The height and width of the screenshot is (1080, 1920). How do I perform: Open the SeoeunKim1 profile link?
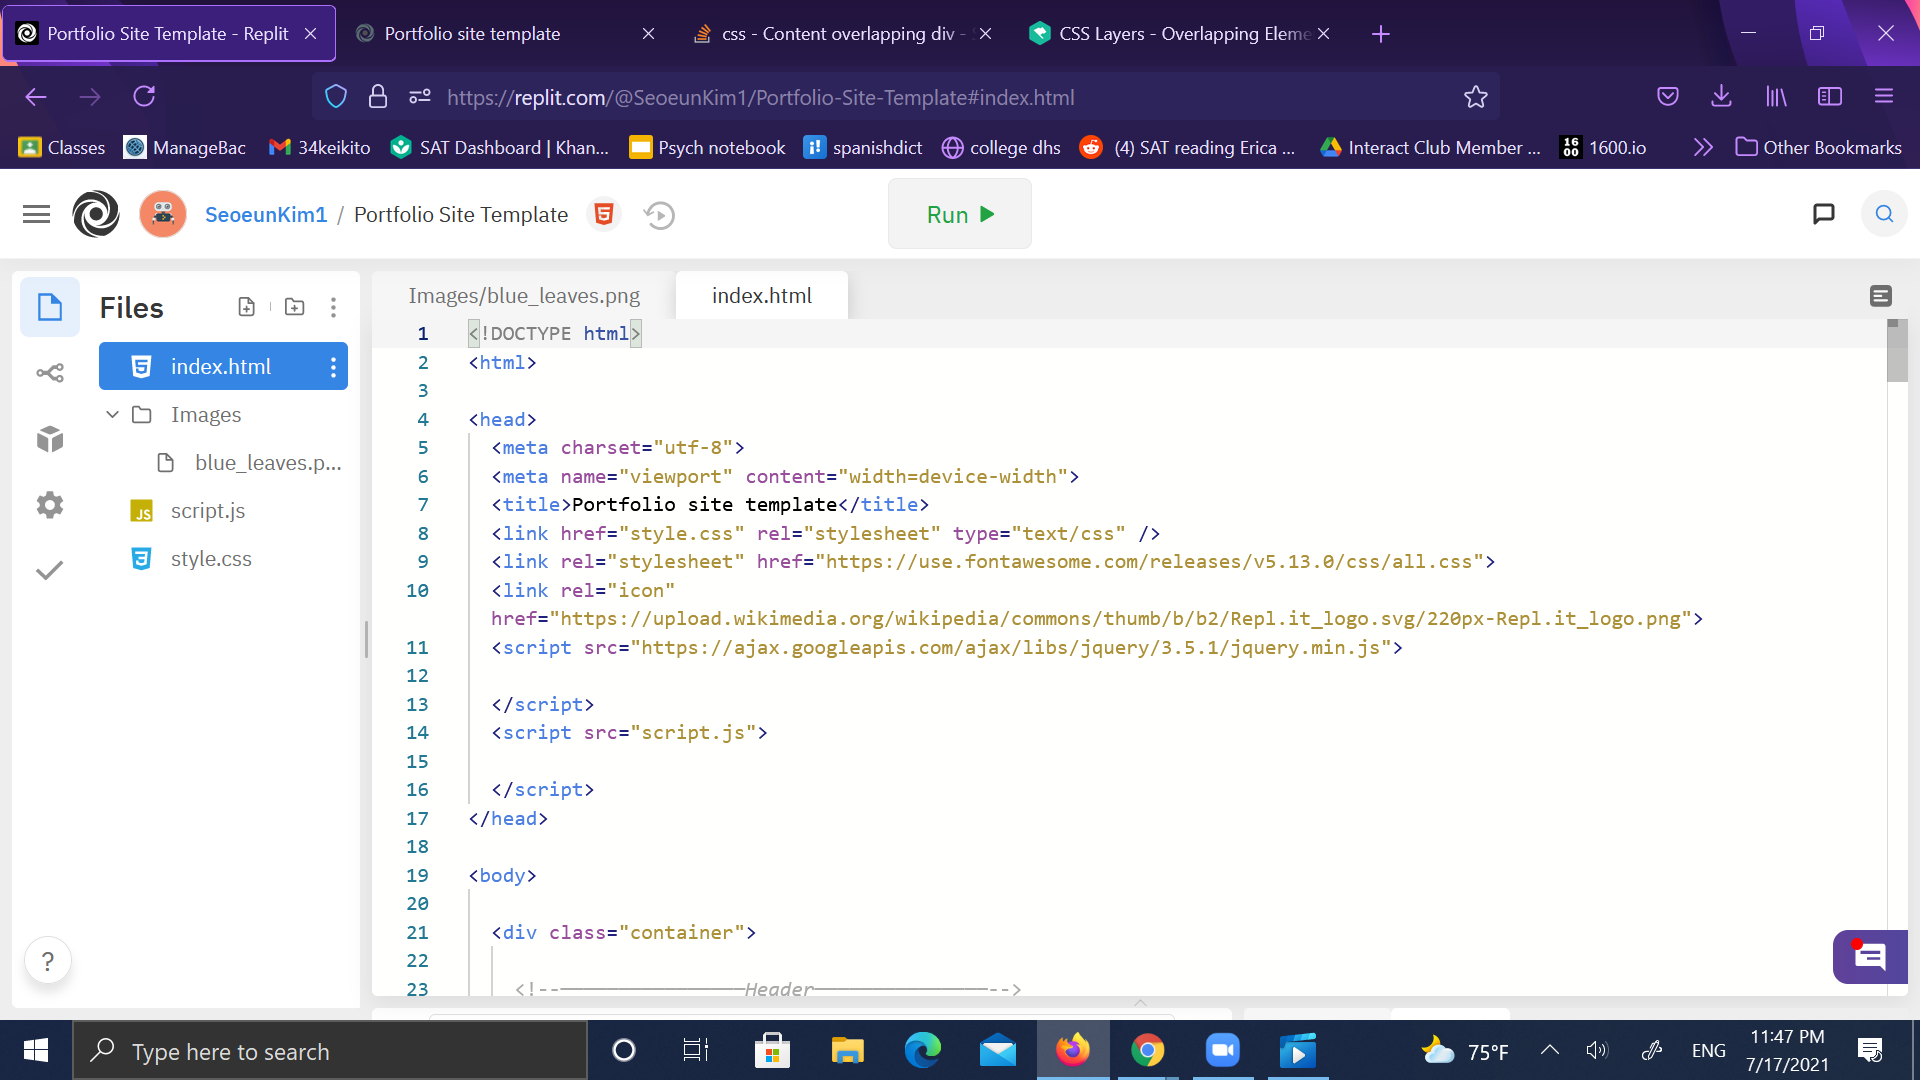point(266,215)
